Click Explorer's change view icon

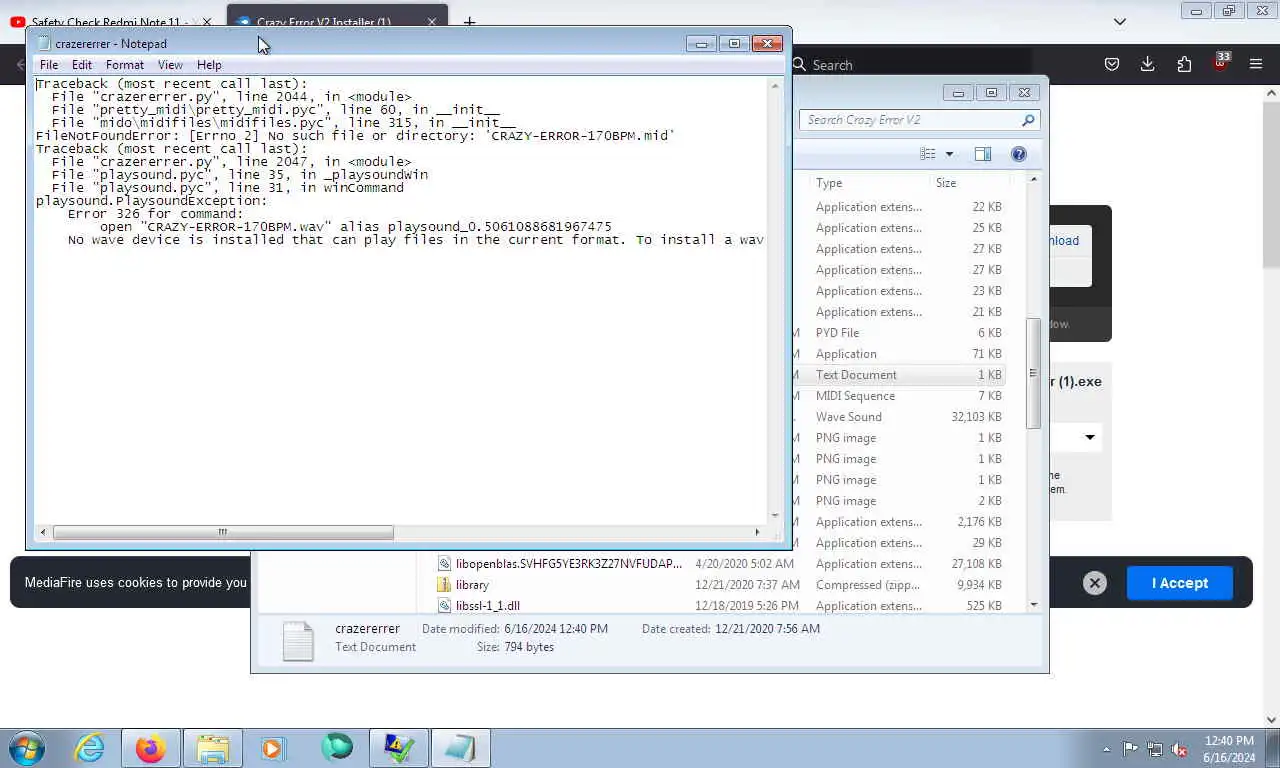[928, 154]
